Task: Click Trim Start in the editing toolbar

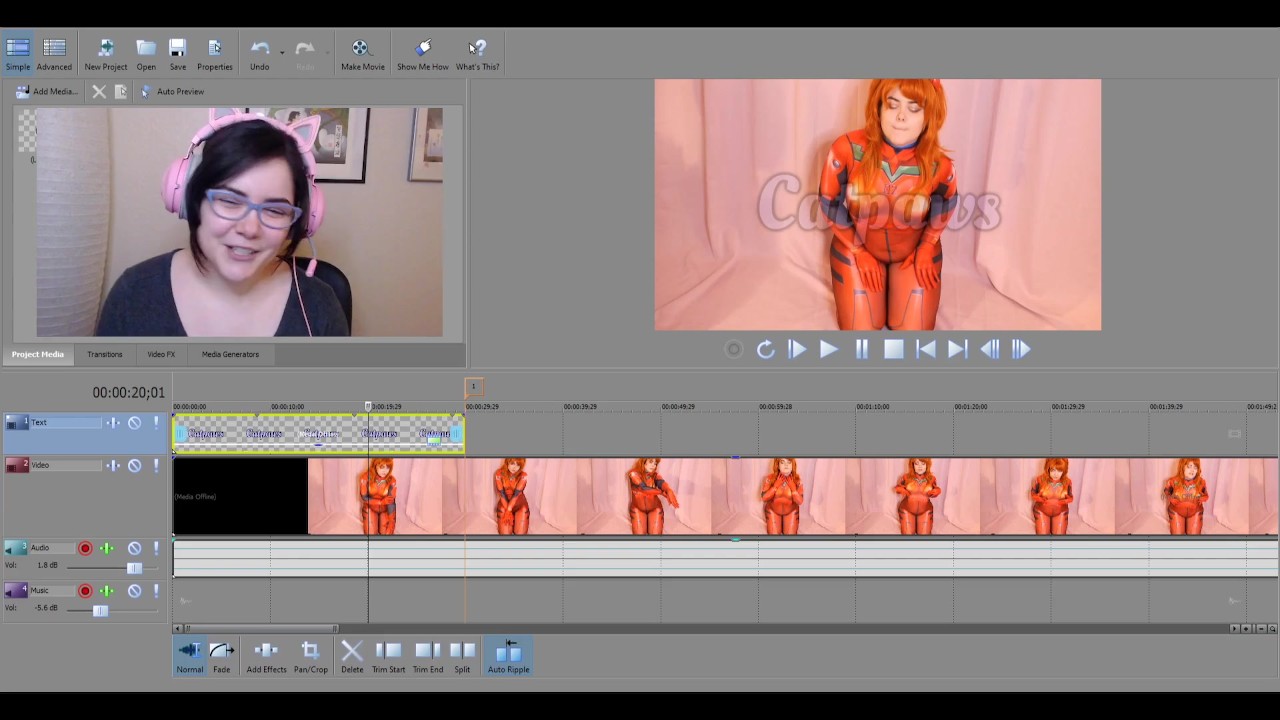Action: 388,656
